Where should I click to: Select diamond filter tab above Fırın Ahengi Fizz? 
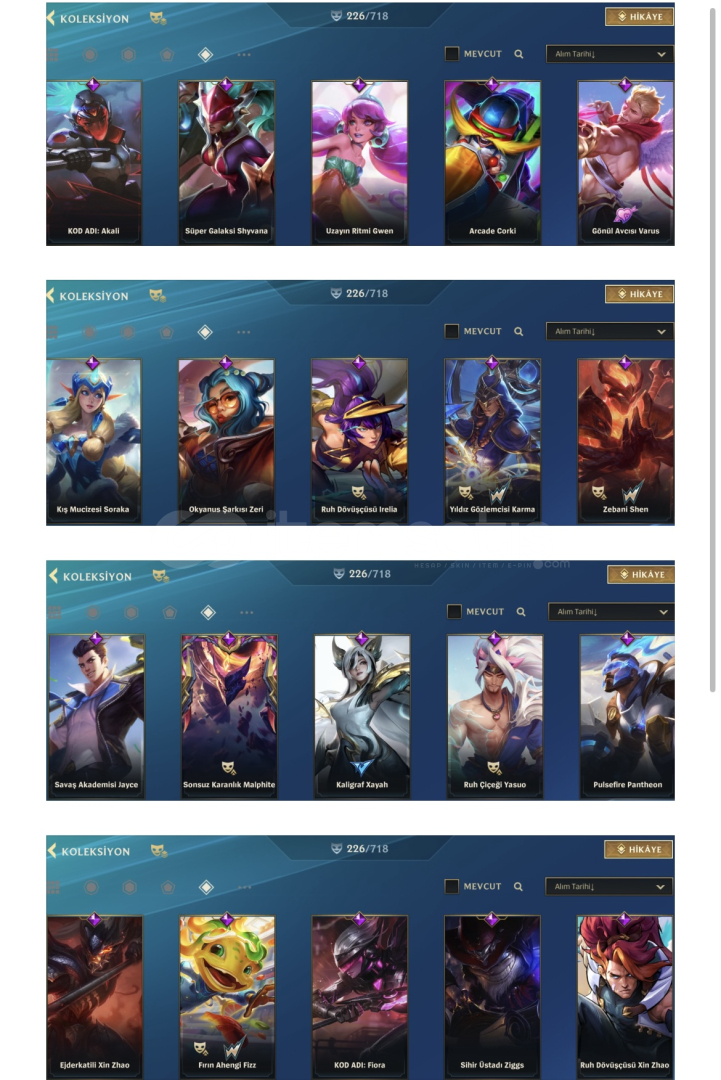(206, 887)
